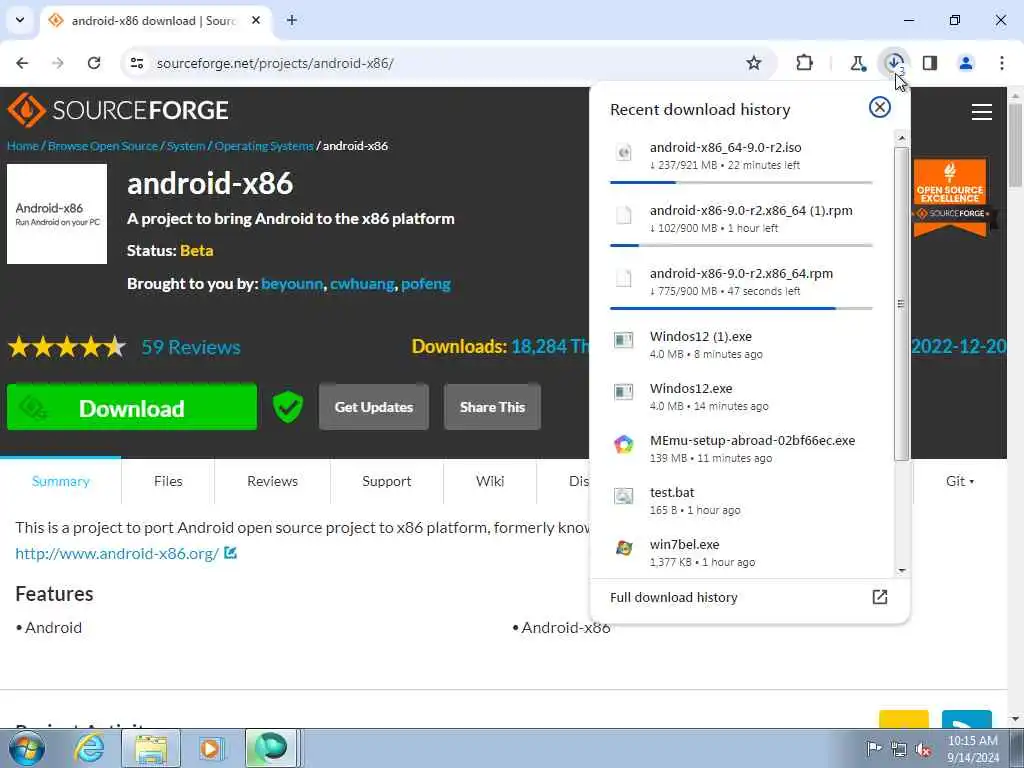Switch to the Reviews tab
Screen dimensions: 1024x768
pos(272,481)
